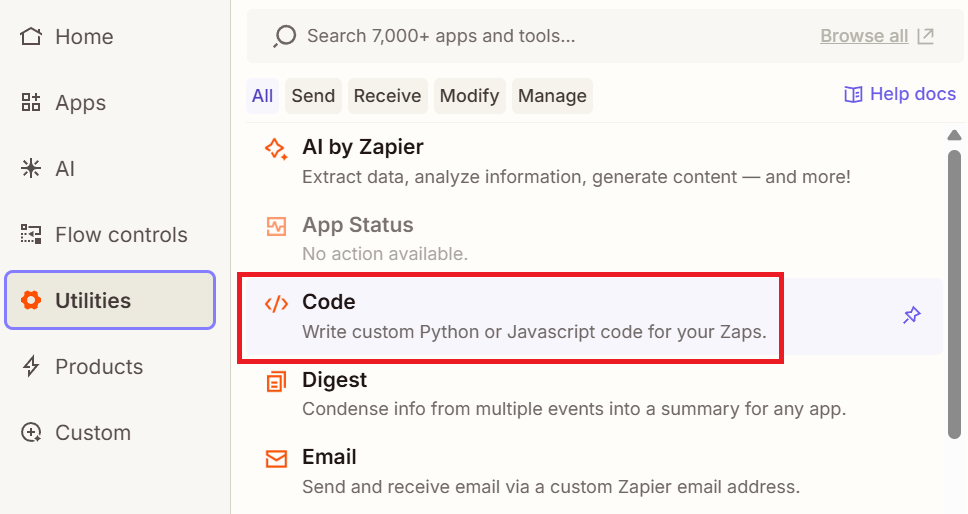Viewport: 968px width, 514px height.
Task: Click the Custom plus-circle icon
Action: (31, 433)
